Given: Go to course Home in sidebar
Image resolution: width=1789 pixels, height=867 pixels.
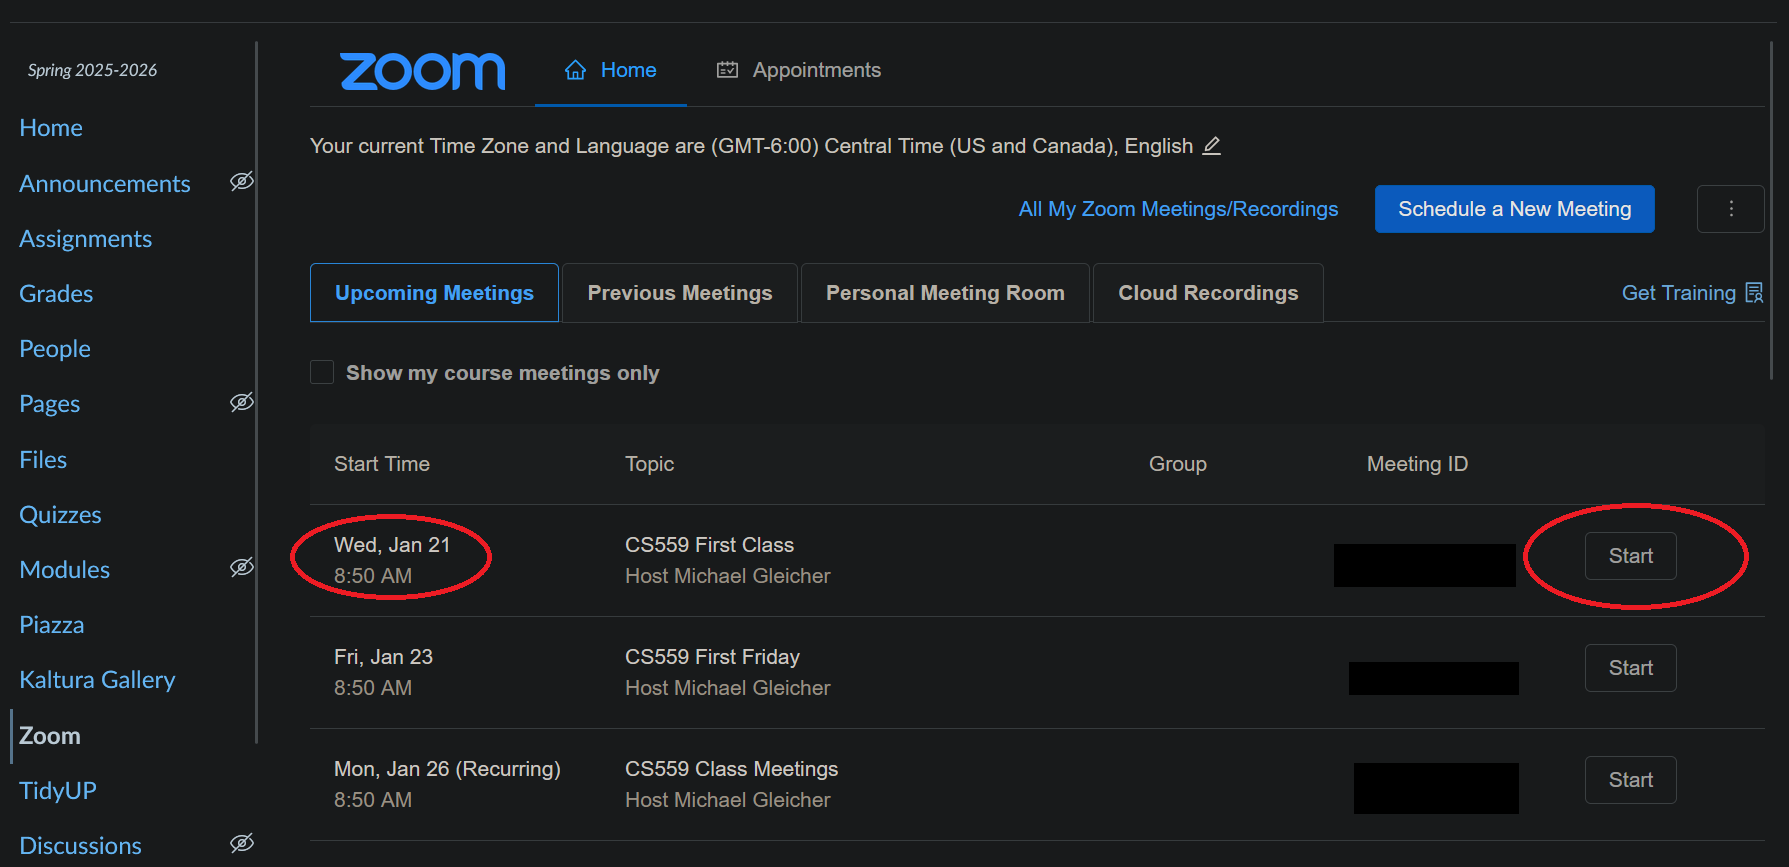Looking at the screenshot, I should (51, 128).
